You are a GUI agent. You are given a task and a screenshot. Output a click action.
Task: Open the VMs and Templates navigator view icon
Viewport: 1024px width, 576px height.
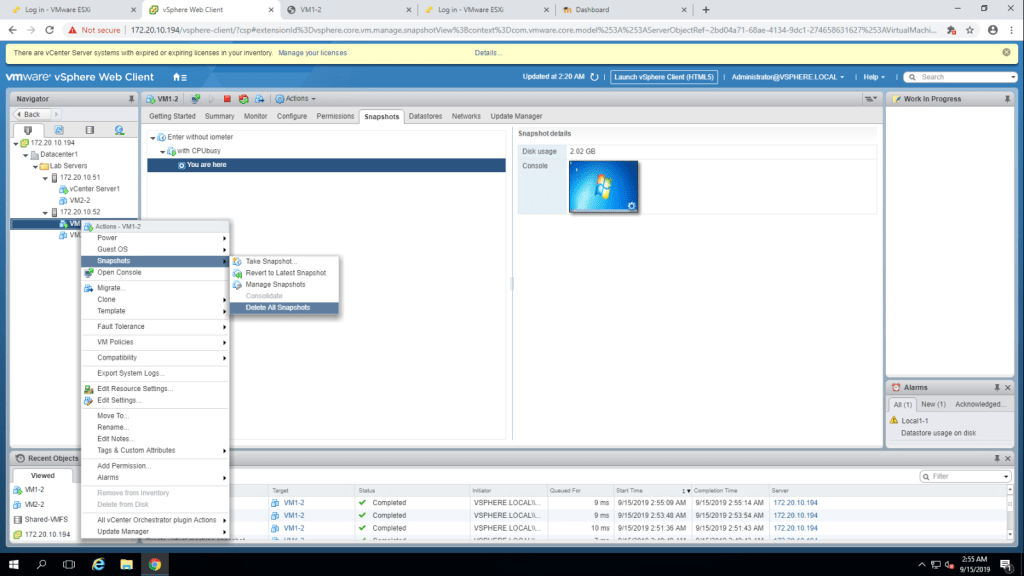point(59,130)
